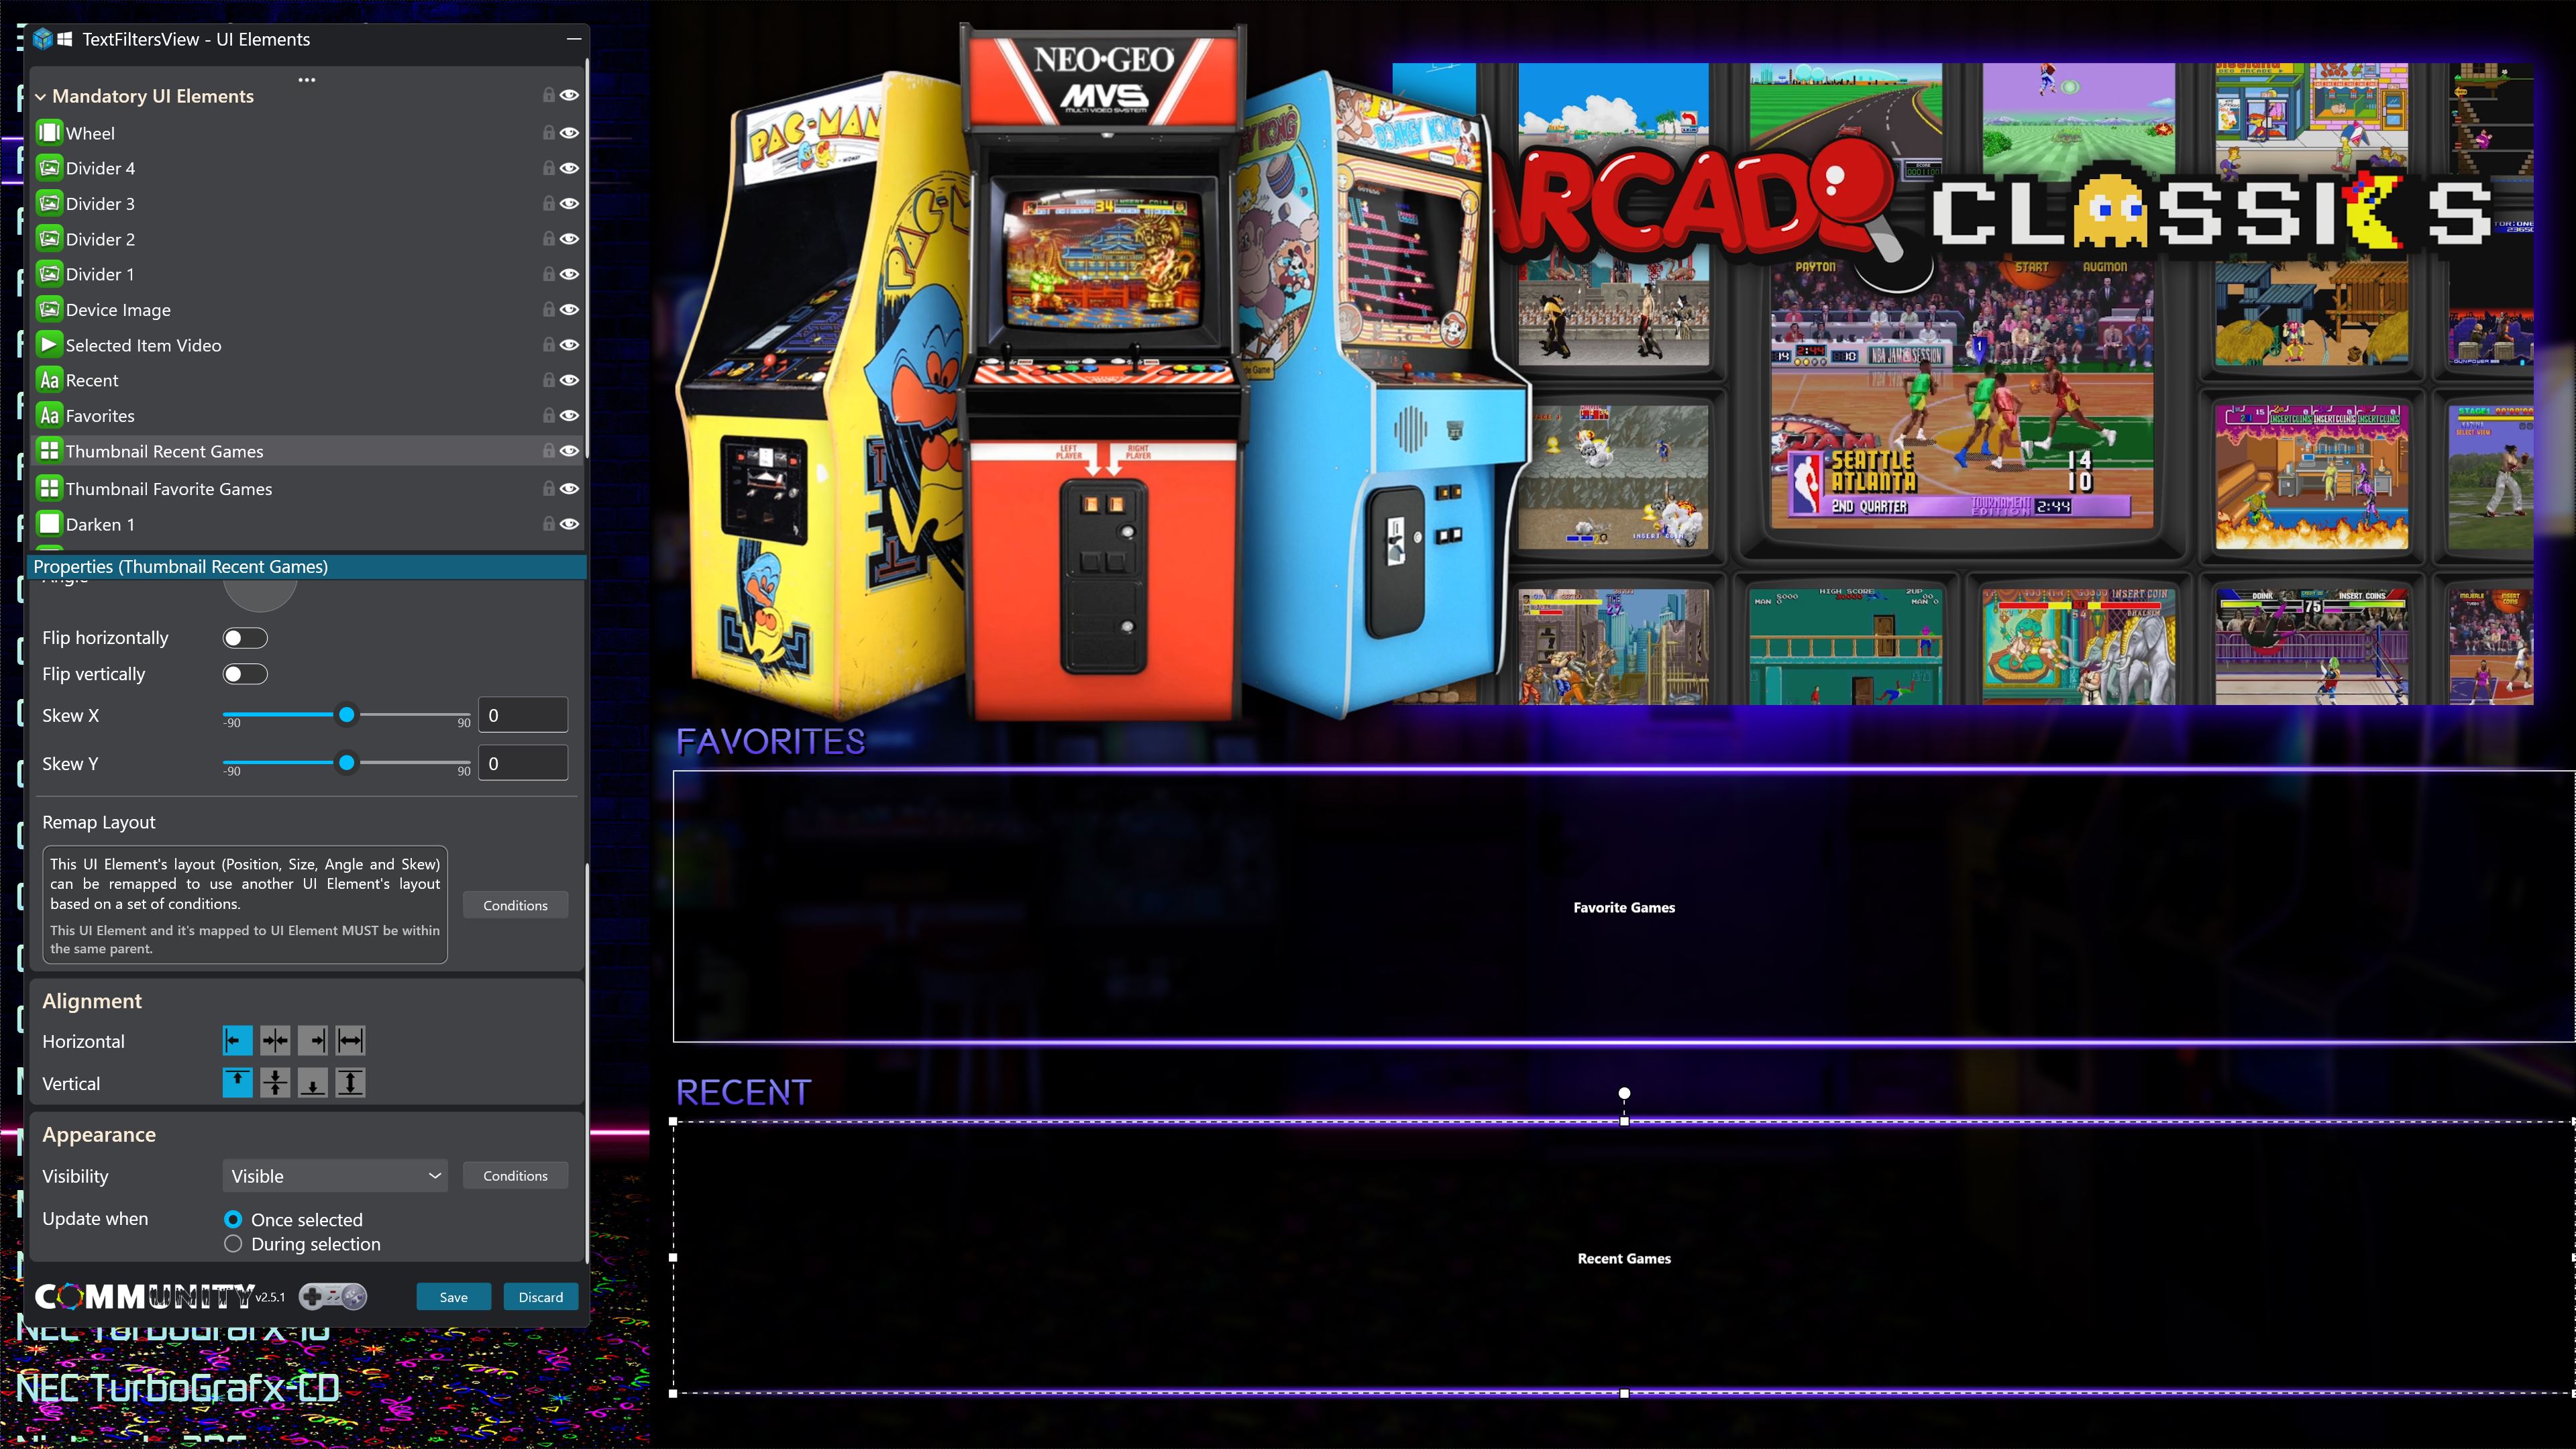Viewport: 2576px width, 1449px height.
Task: Open the three-dots menu above element list
Action: coord(307,79)
